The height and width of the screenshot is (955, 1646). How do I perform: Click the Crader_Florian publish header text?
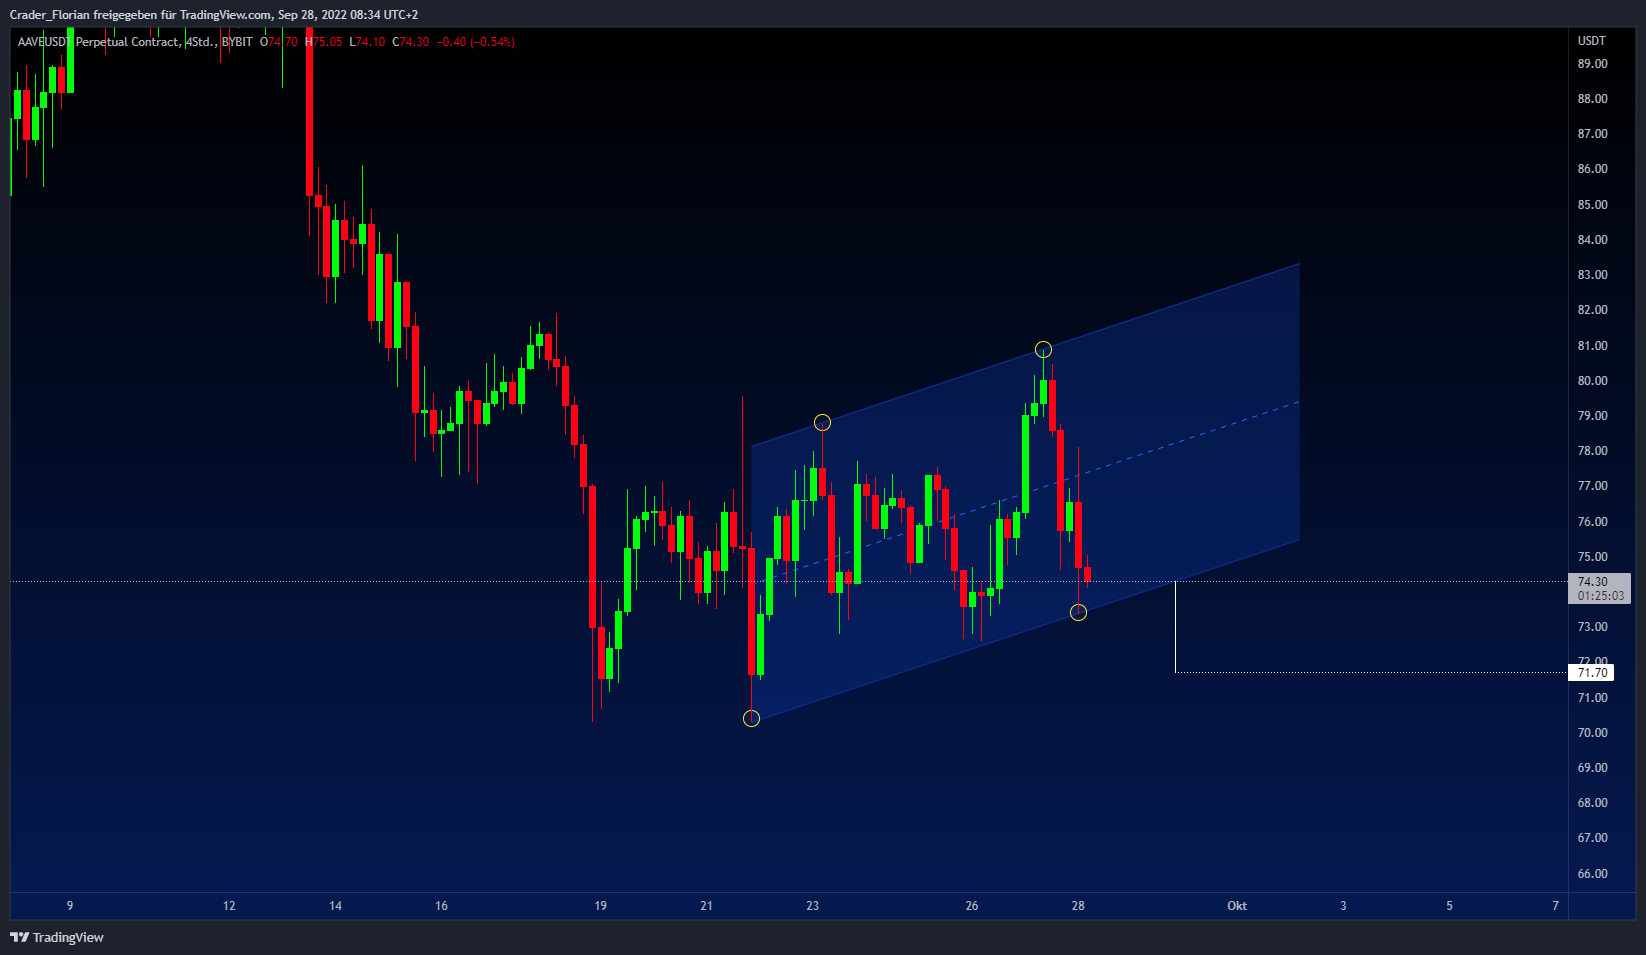(214, 15)
